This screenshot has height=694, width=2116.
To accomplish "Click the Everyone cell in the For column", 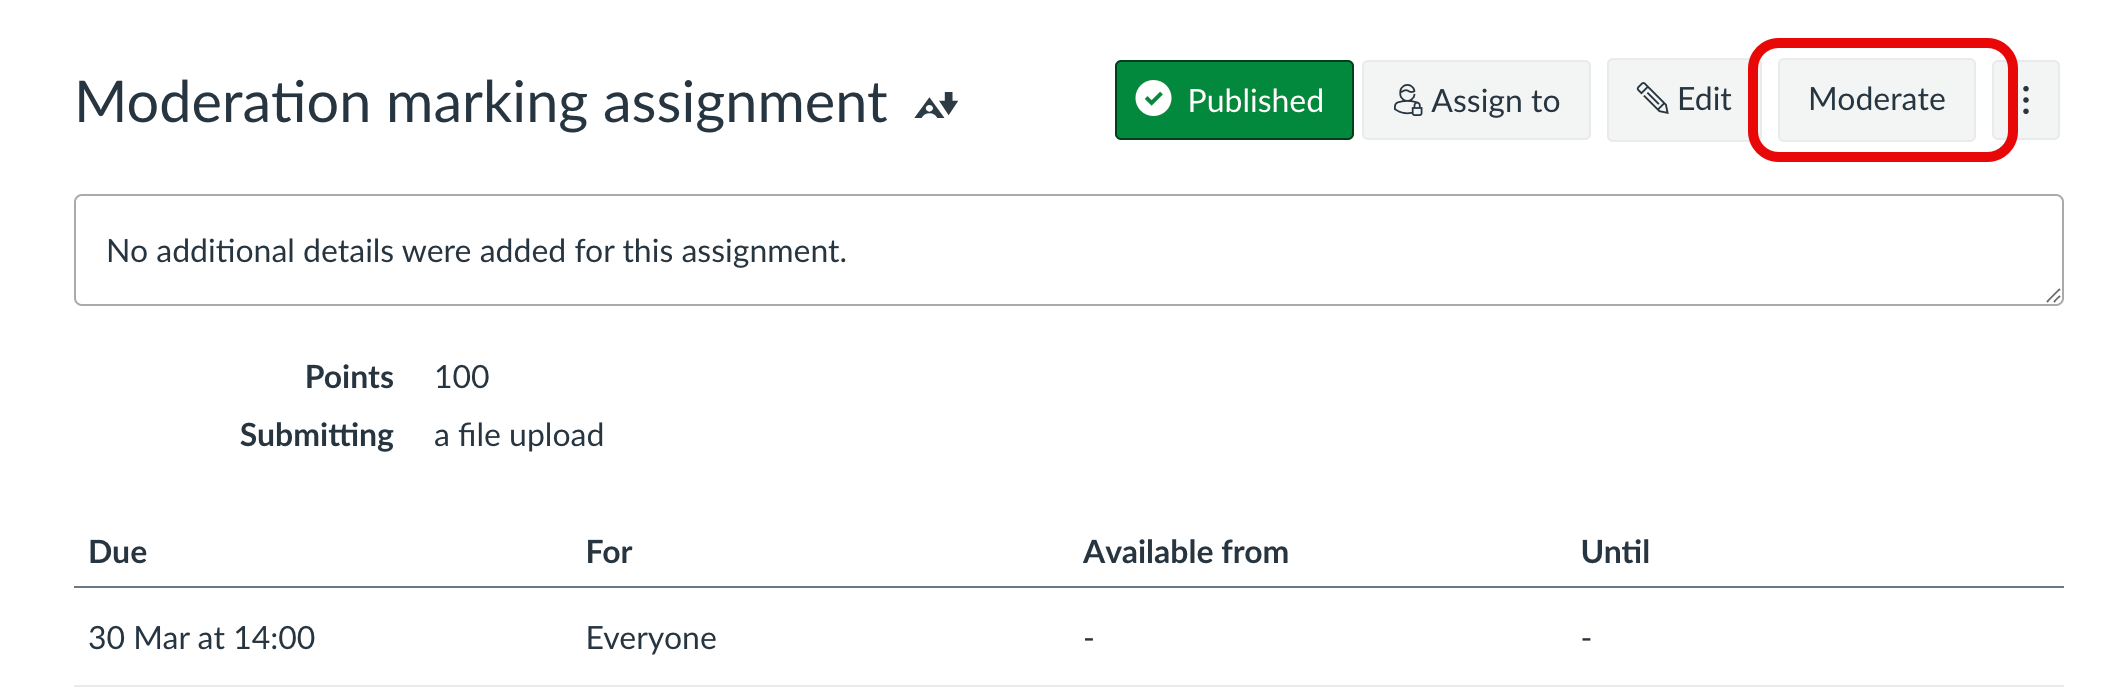I will tap(651, 638).
